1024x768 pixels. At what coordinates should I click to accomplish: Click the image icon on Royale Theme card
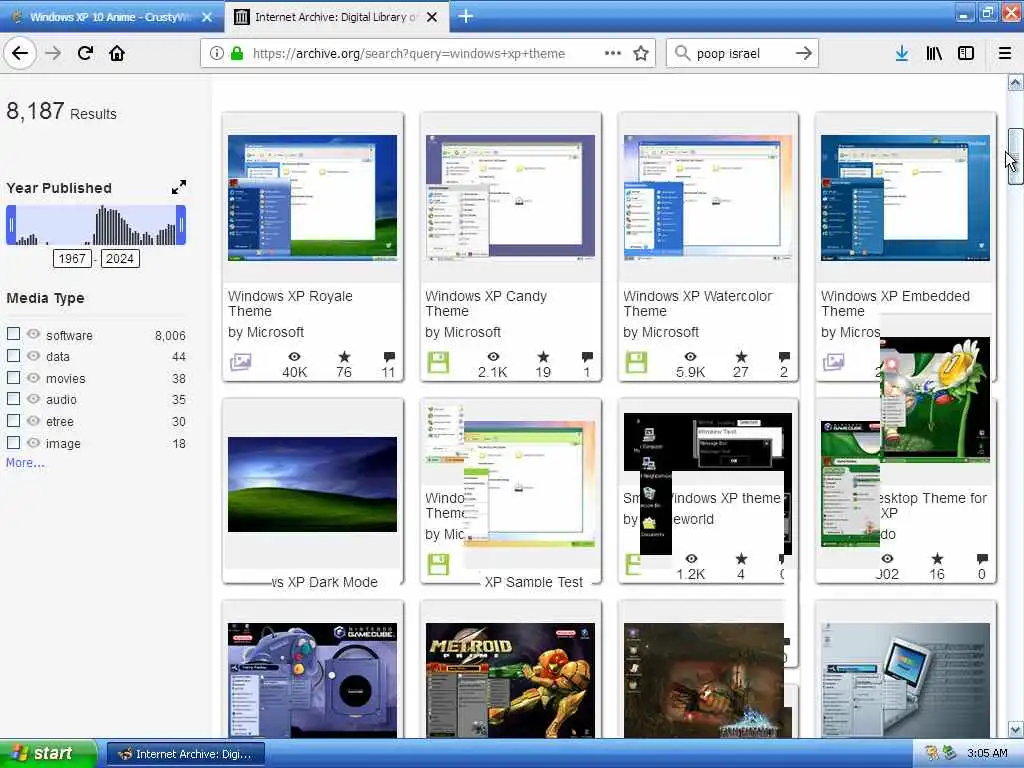point(240,361)
